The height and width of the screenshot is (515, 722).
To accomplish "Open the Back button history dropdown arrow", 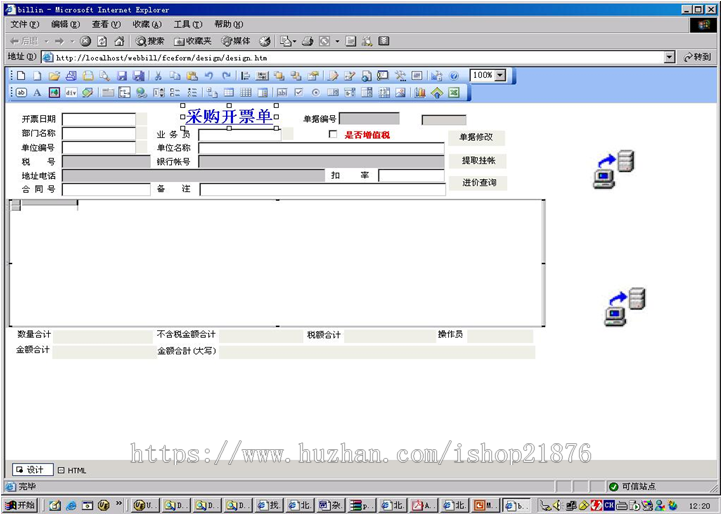I will (x=47, y=41).
